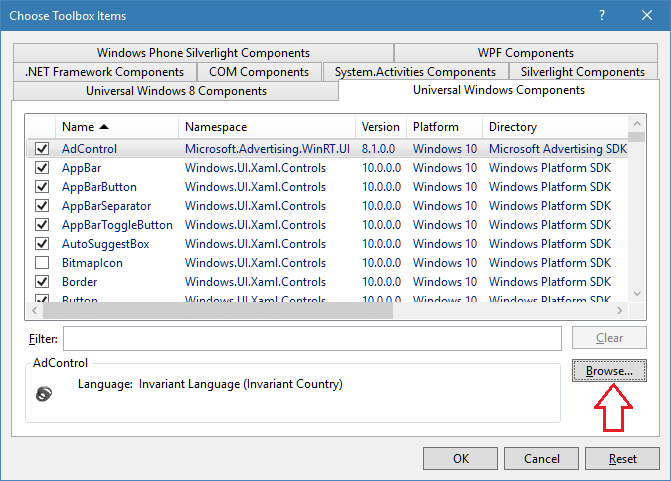671x481 pixels.
Task: Enable the BitmapIcon checkbox
Action: (x=42, y=263)
